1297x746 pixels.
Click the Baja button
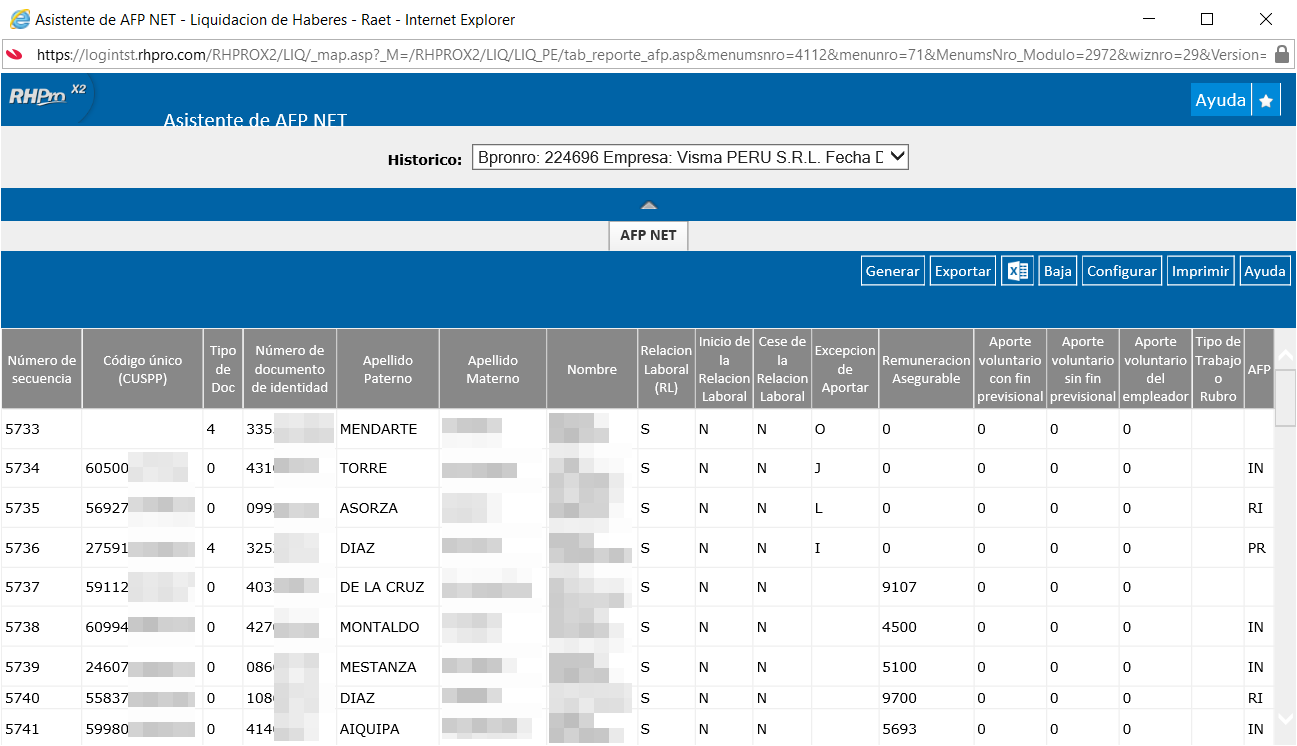[1058, 271]
